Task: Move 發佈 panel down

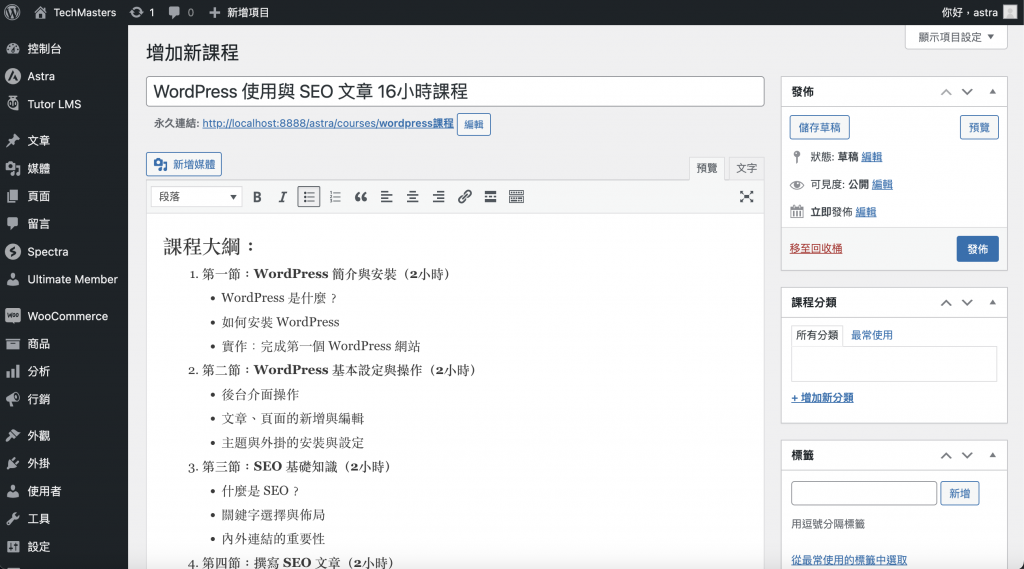Action: (967, 92)
